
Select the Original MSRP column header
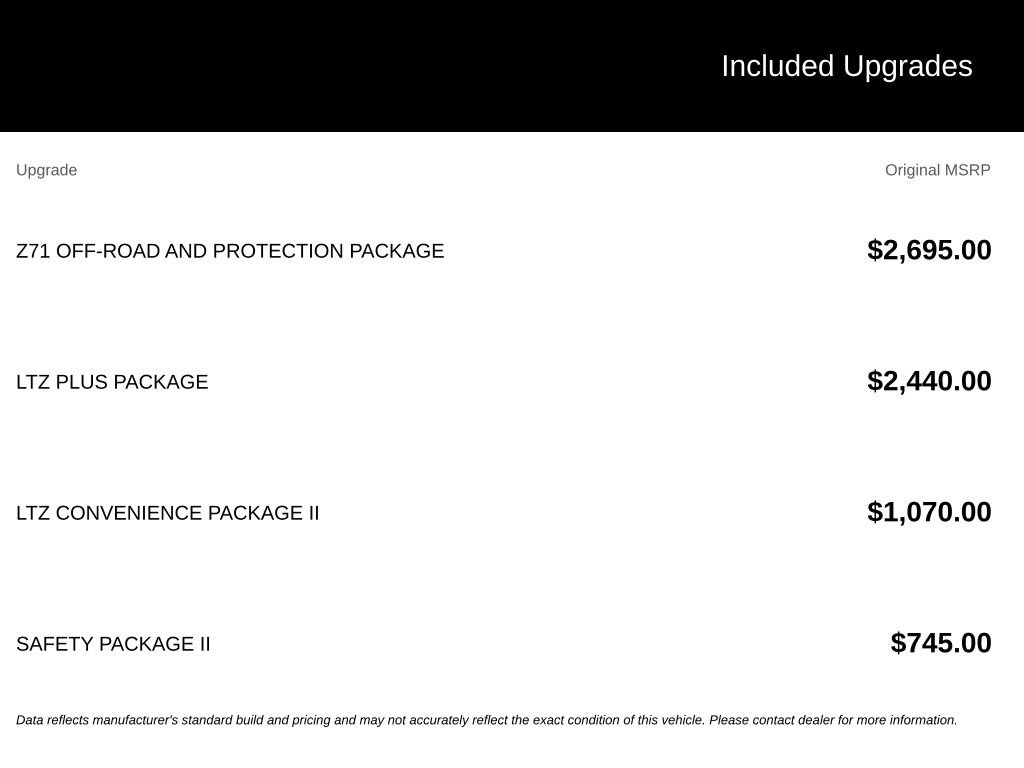click(937, 170)
